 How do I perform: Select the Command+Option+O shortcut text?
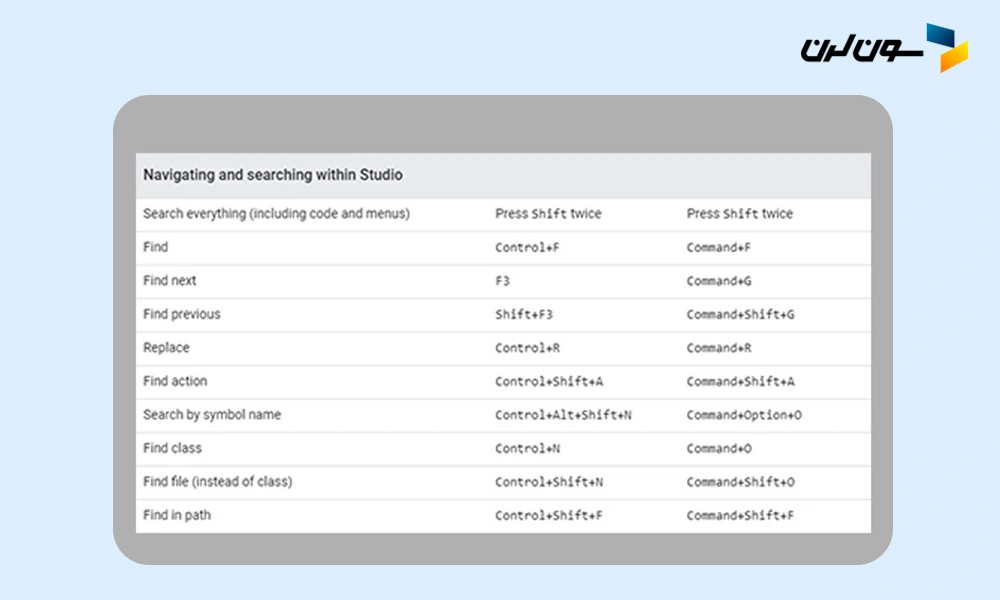tap(744, 415)
